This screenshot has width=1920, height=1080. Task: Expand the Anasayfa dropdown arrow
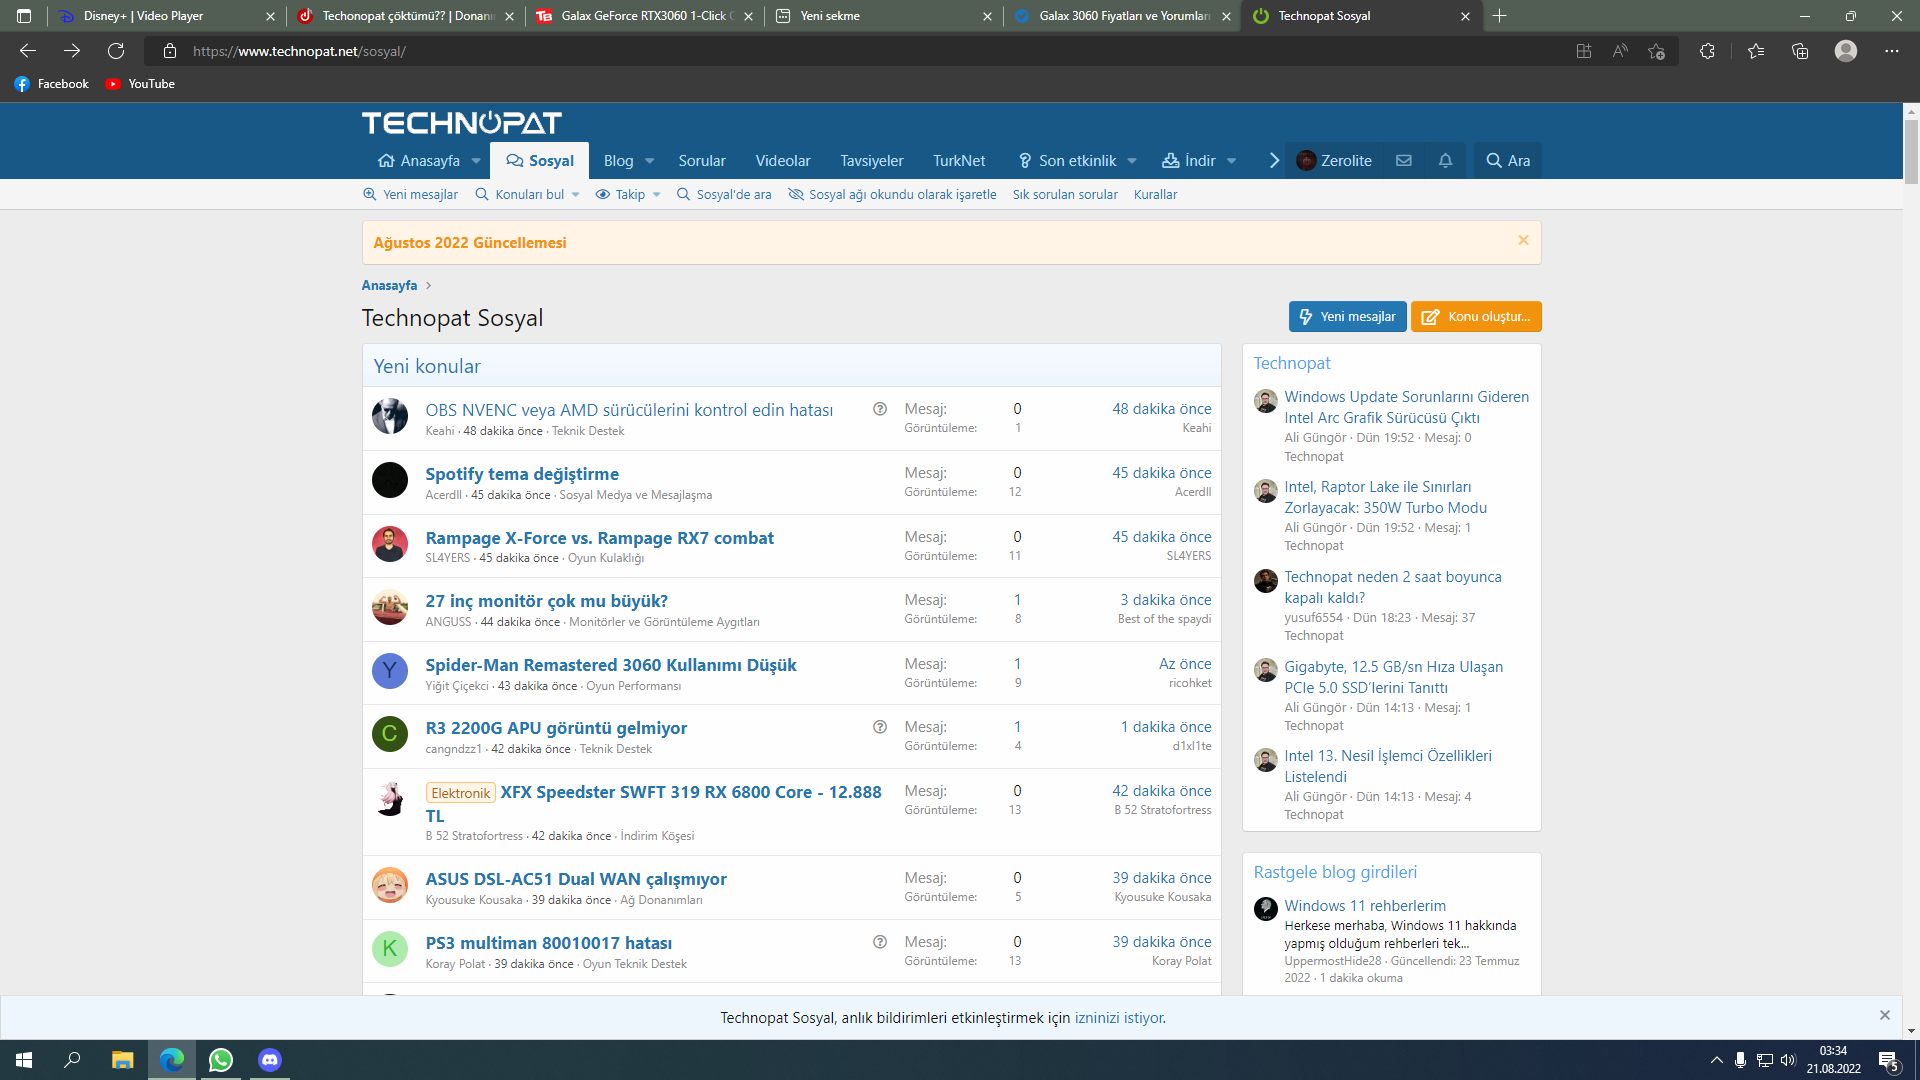[476, 161]
